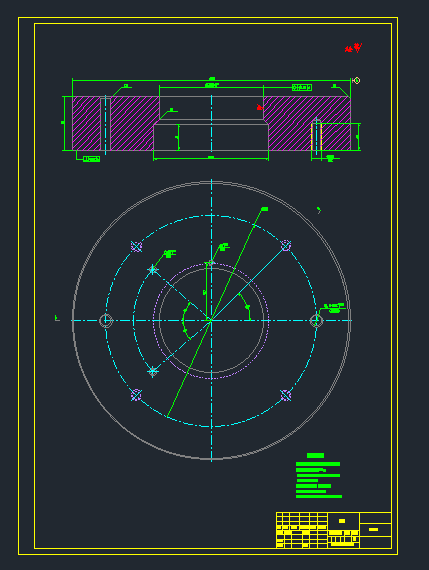Select the angle dimension arc left of the center
The image size is (429, 570).
[185, 320]
